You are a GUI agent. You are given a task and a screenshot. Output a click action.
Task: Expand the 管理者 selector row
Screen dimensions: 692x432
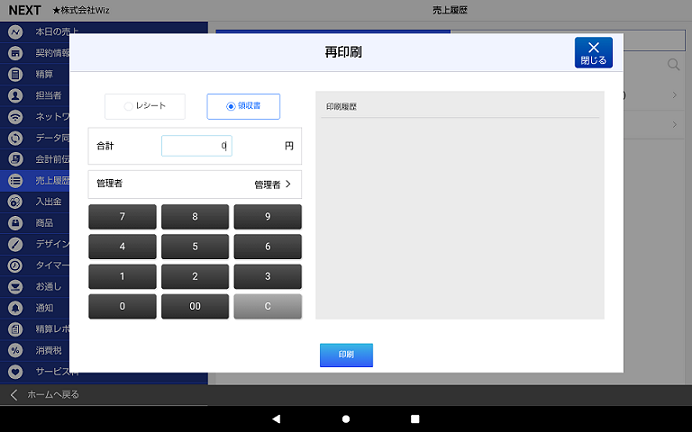coord(194,184)
